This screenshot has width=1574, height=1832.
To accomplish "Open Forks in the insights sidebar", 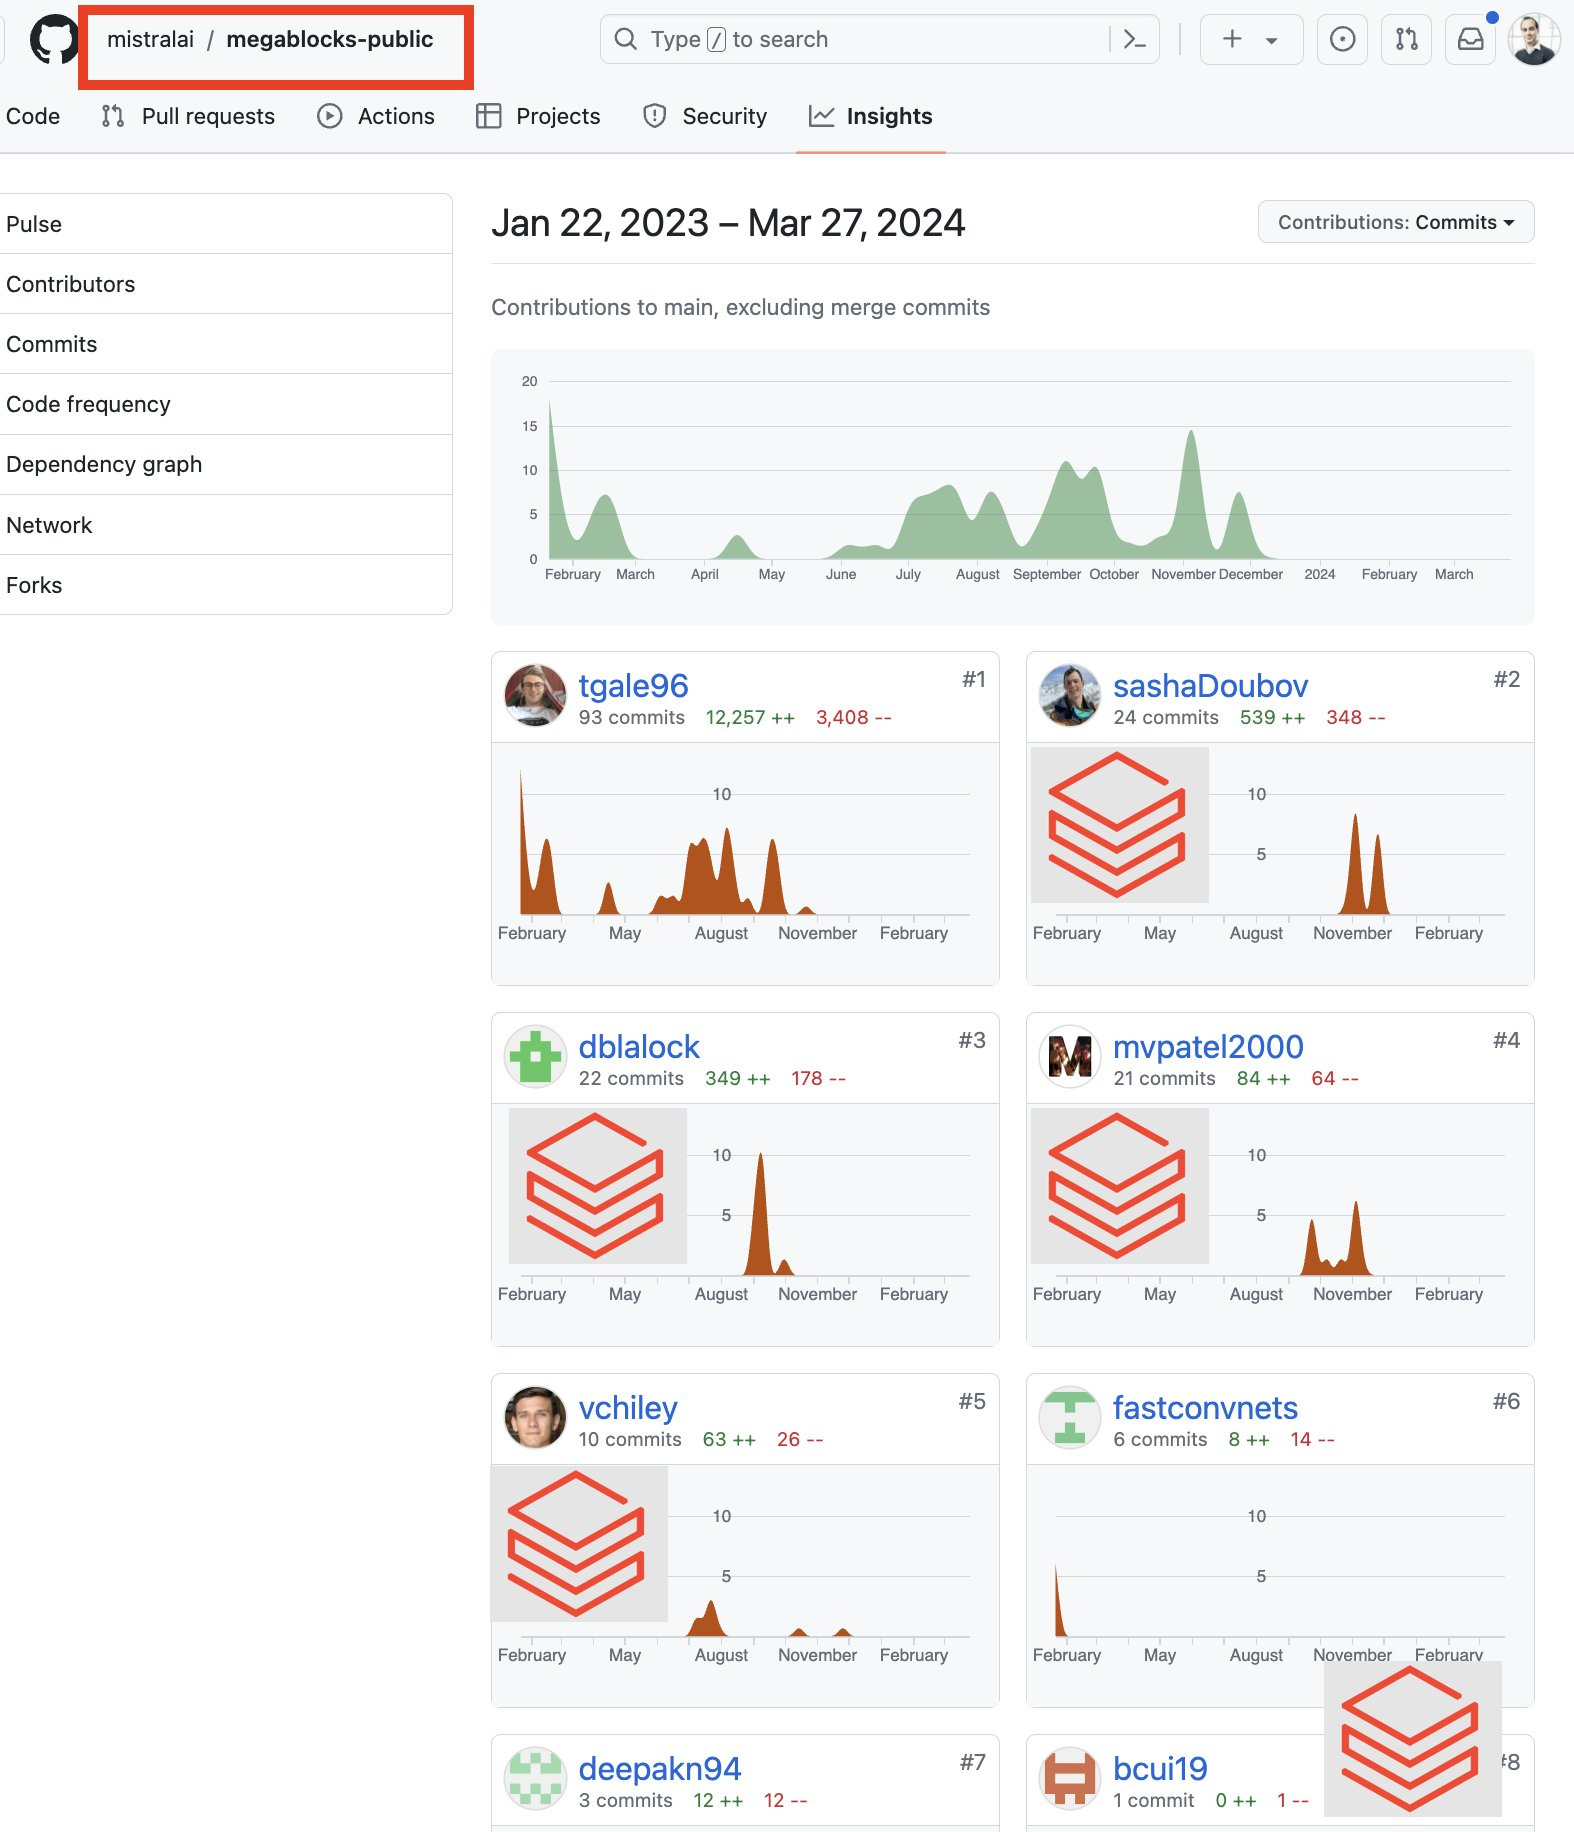I will [x=226, y=585].
